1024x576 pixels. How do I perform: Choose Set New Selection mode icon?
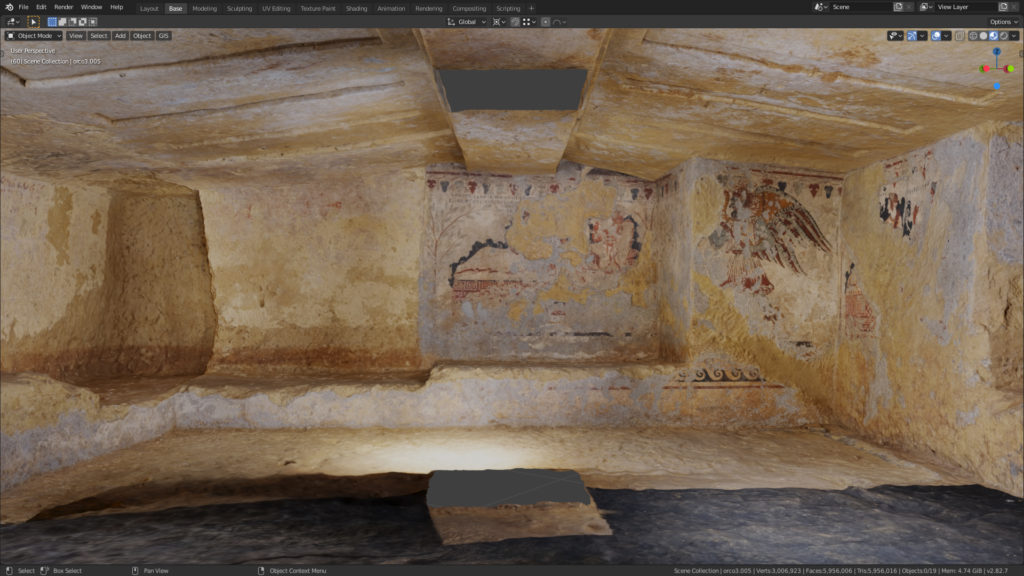point(52,22)
